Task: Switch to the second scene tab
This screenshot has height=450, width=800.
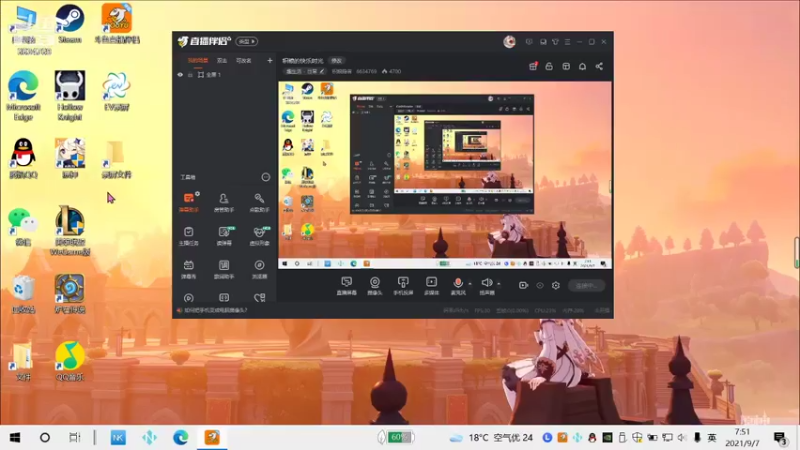Action: (221, 60)
